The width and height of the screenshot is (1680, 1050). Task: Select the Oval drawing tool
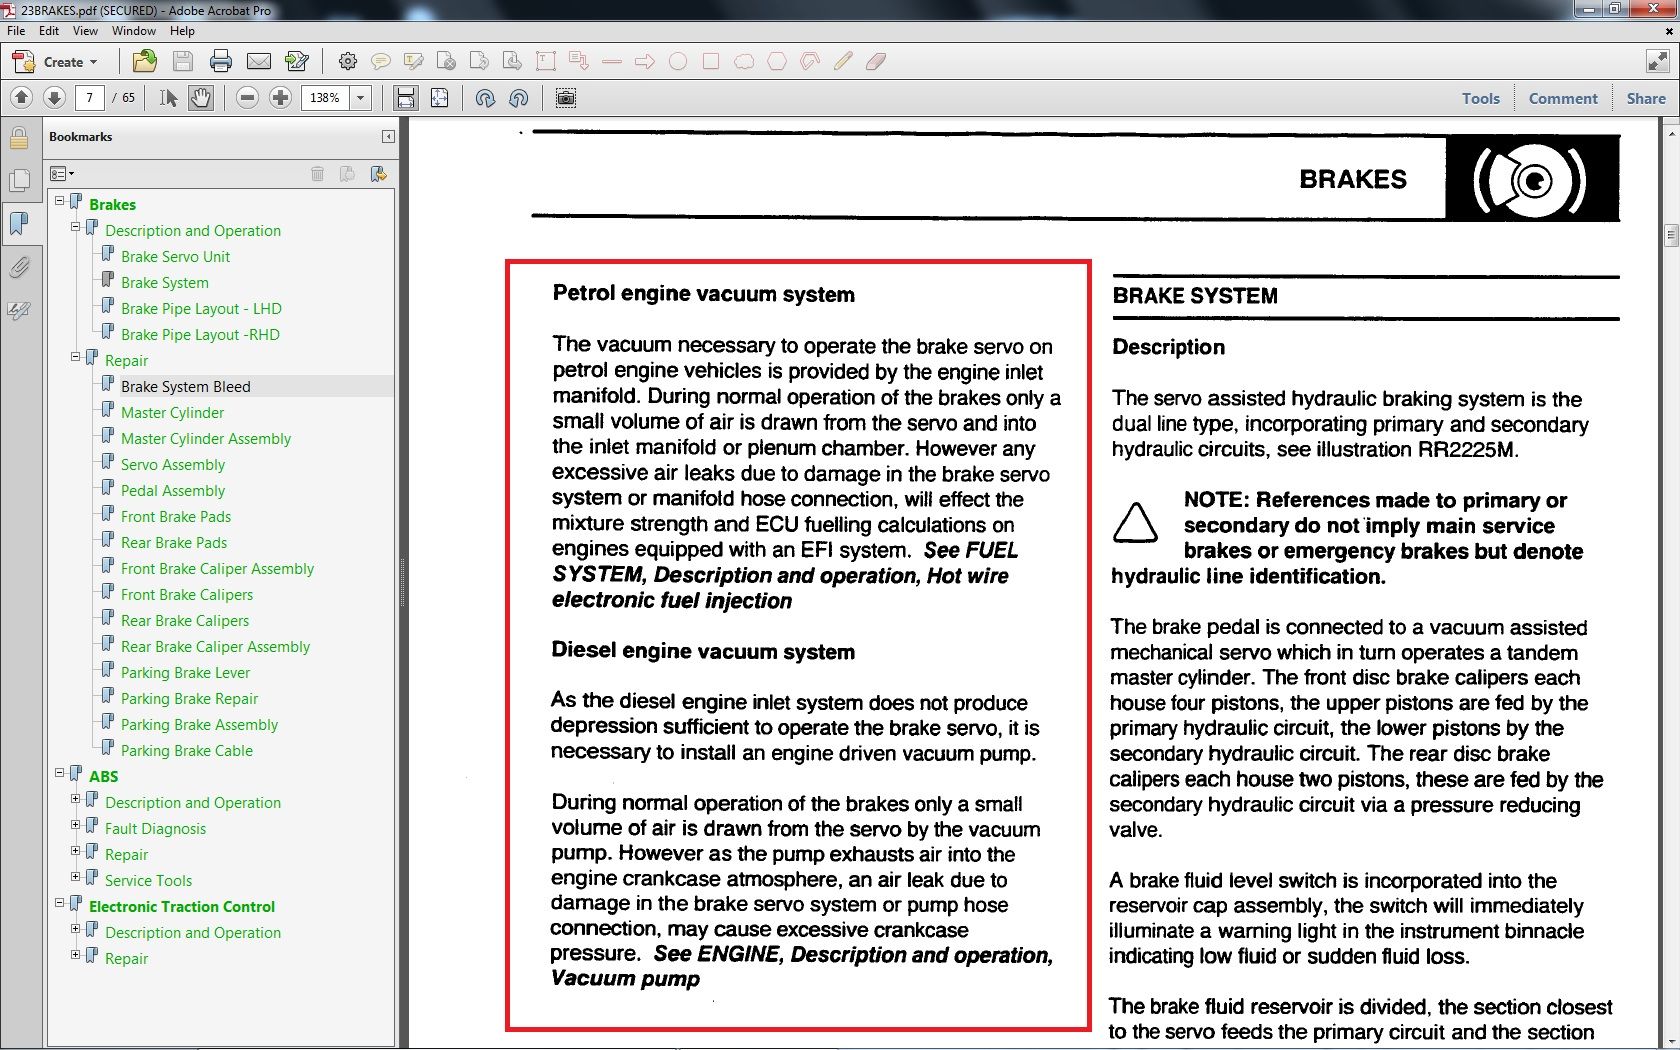(677, 62)
